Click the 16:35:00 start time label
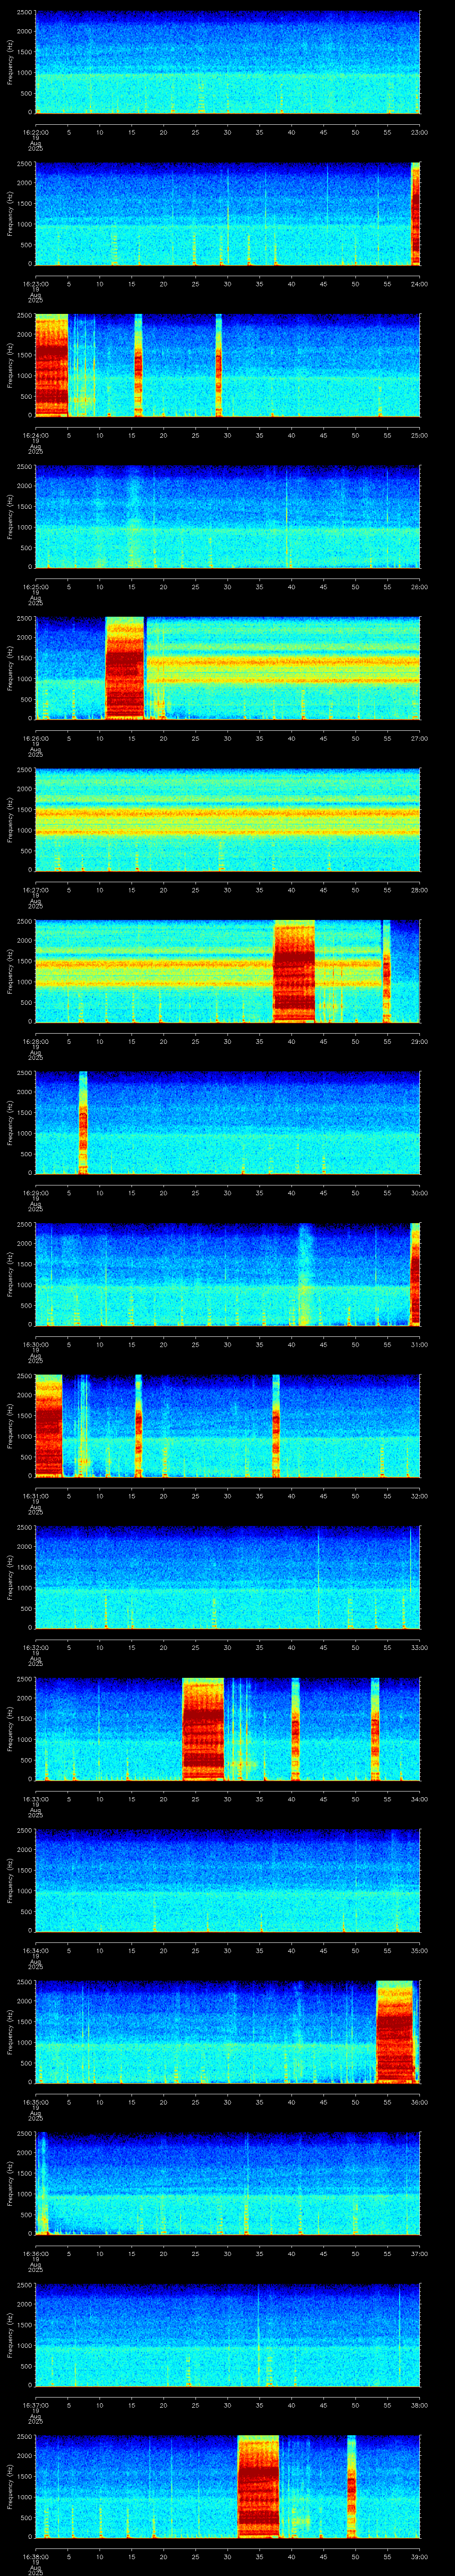Screen dimensions: 455x2576 click(35, 2102)
